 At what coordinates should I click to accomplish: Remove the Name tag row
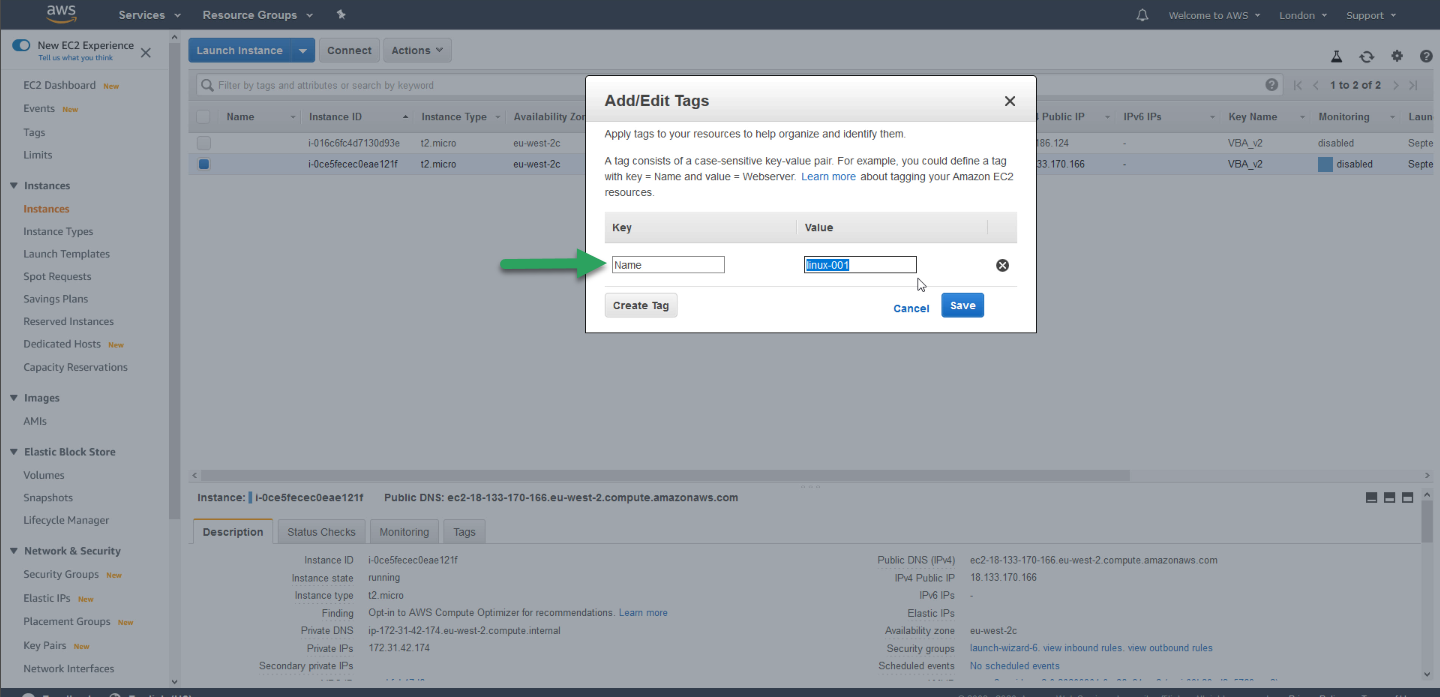(x=1002, y=265)
